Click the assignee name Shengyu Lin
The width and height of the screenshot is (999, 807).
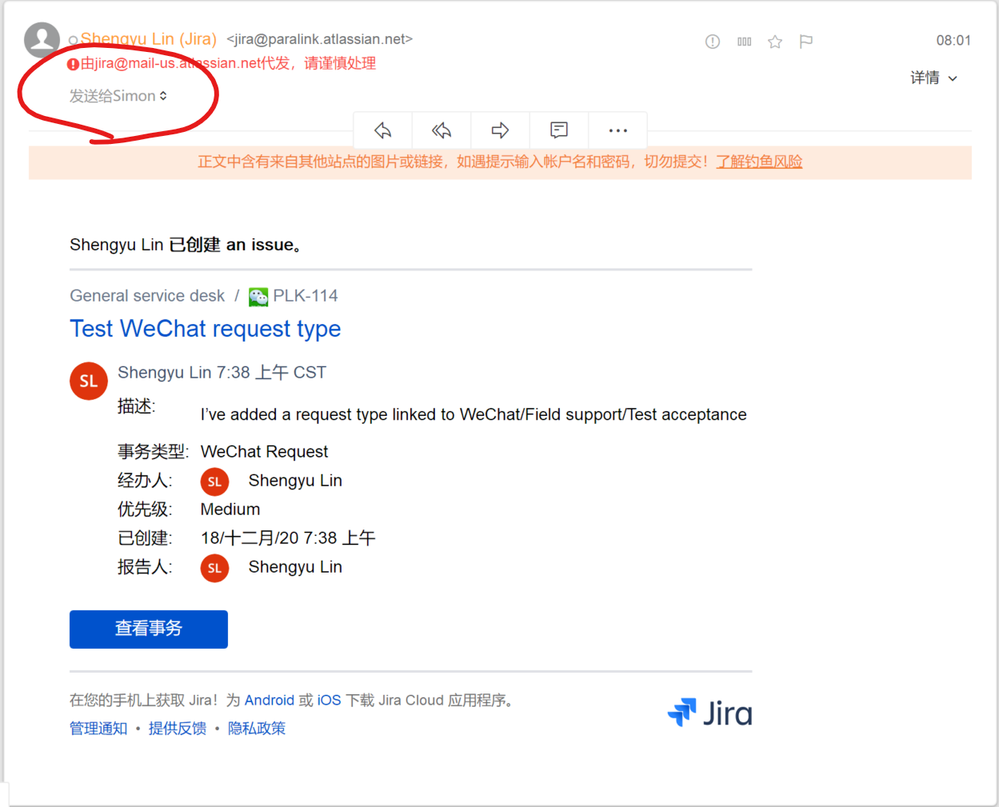coord(295,481)
